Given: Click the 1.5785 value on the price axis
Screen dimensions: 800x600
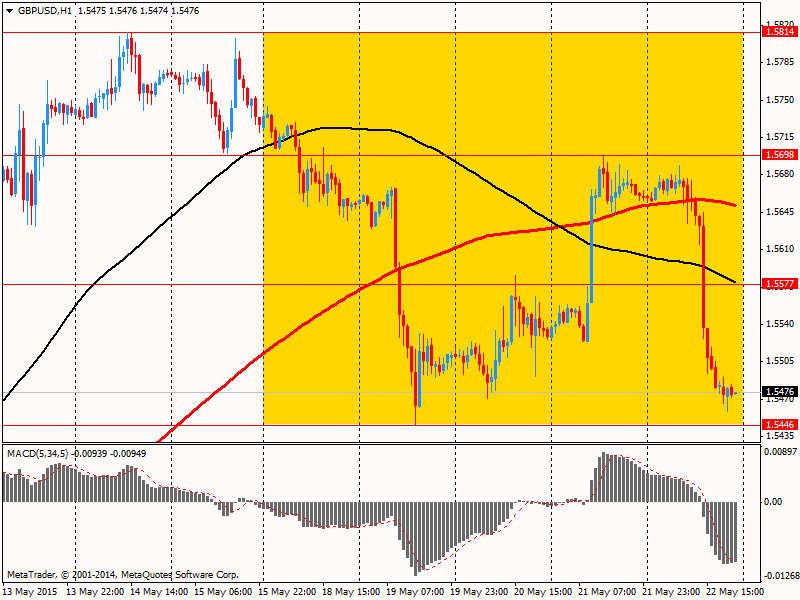Looking at the screenshot, I should click(780, 62).
